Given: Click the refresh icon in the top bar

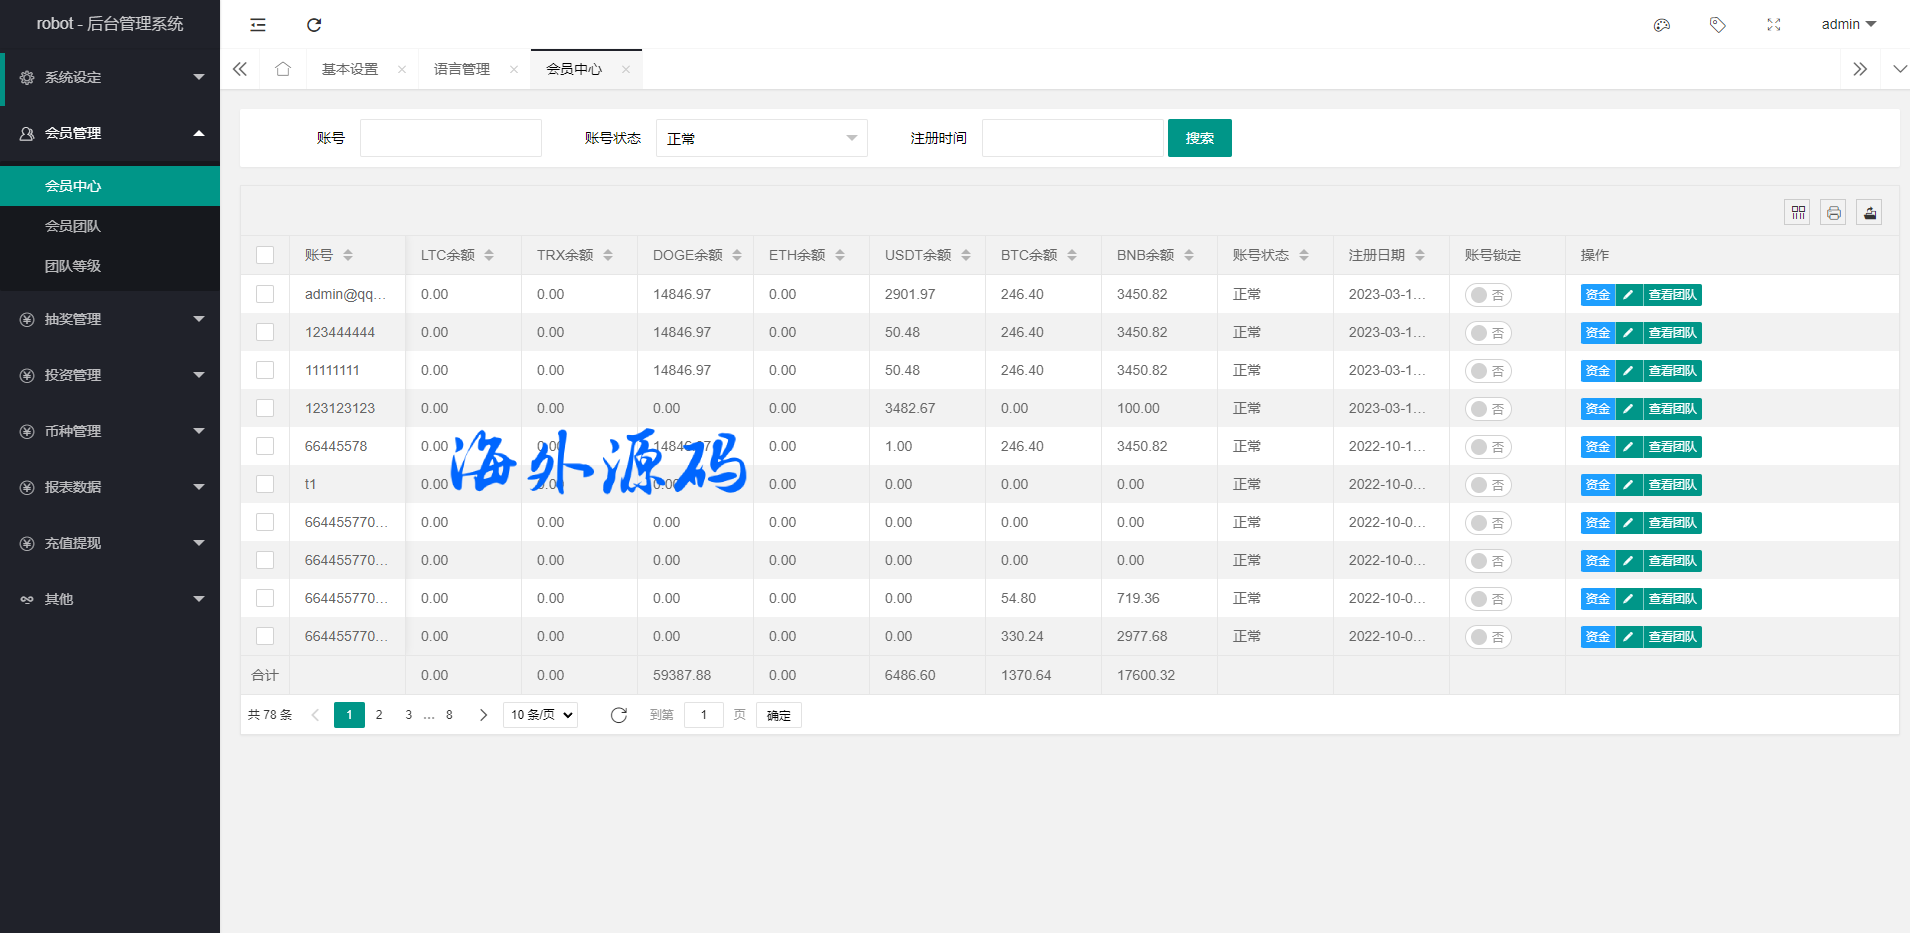Looking at the screenshot, I should [x=314, y=25].
